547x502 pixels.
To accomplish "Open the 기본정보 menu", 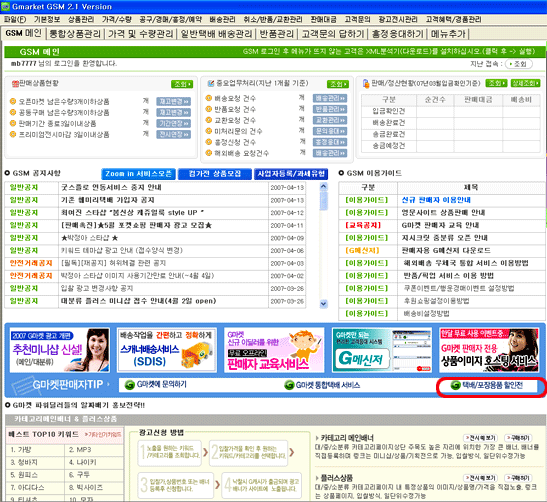I will pos(47,20).
